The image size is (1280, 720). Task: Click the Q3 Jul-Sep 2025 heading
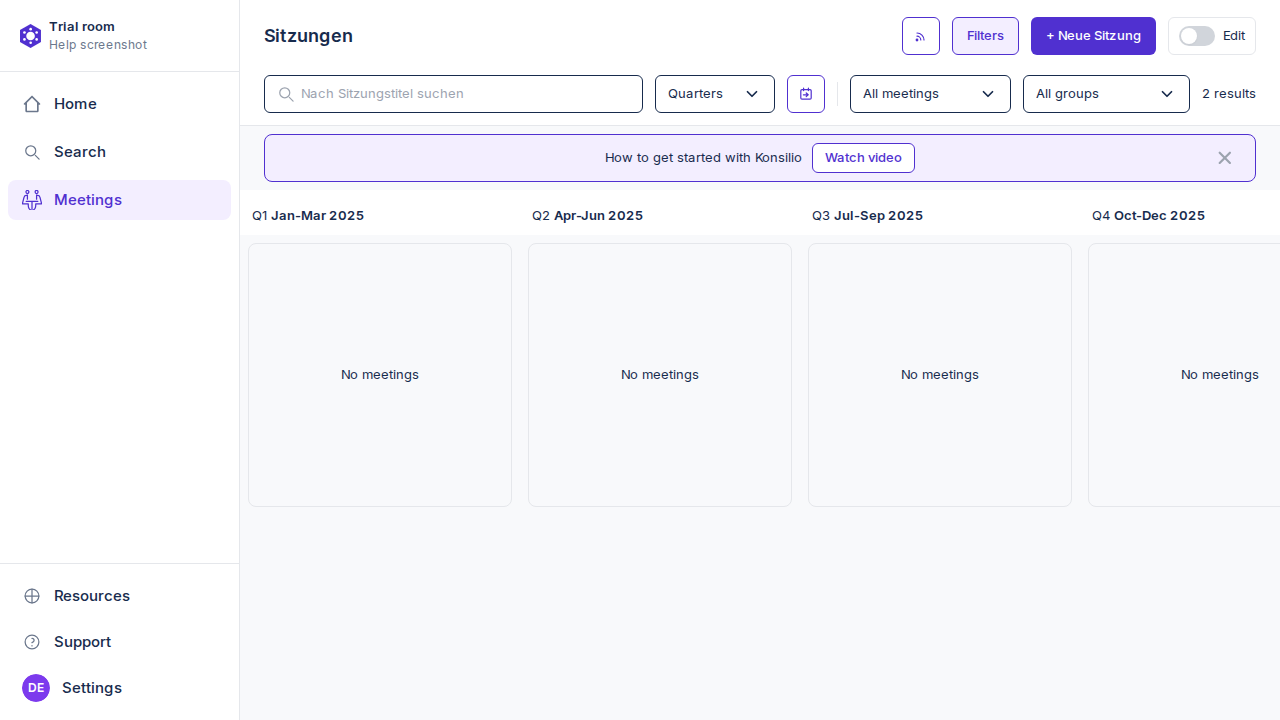tap(867, 216)
